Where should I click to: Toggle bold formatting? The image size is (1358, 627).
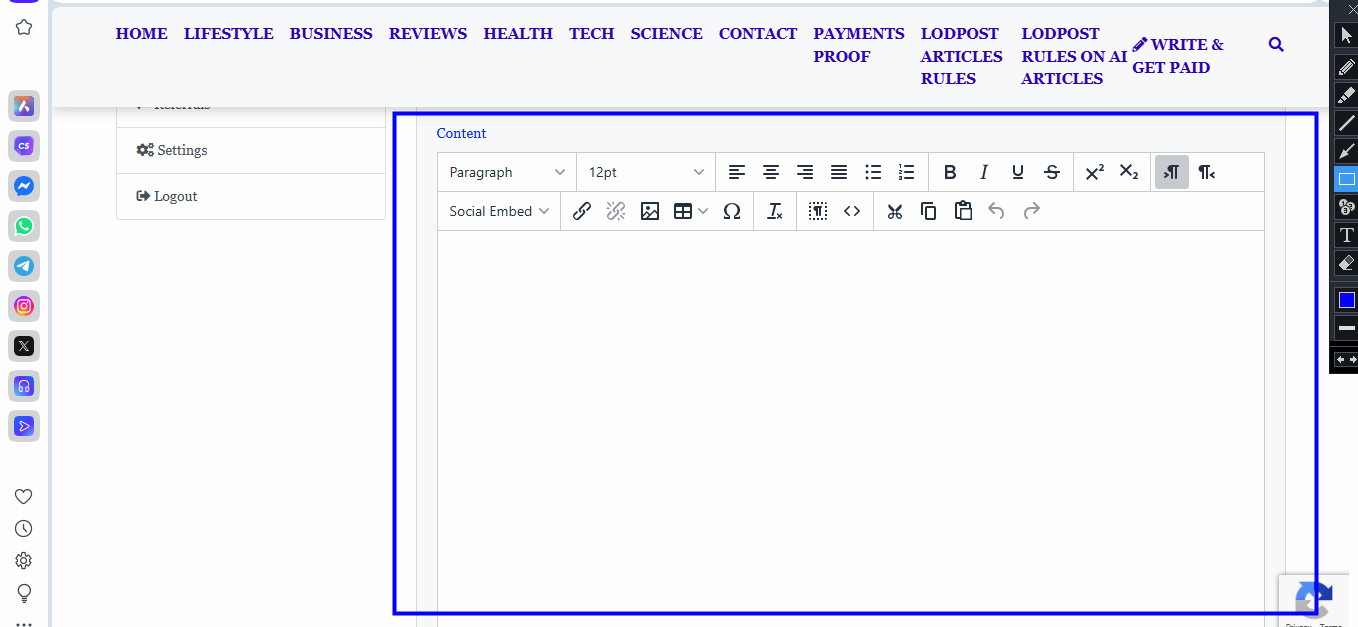click(950, 172)
